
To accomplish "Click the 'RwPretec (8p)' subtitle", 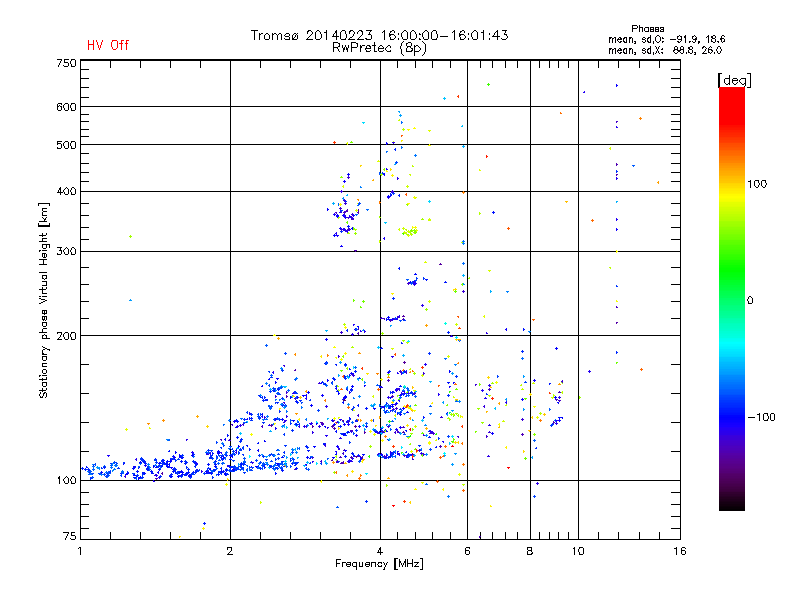I will pos(379,48).
